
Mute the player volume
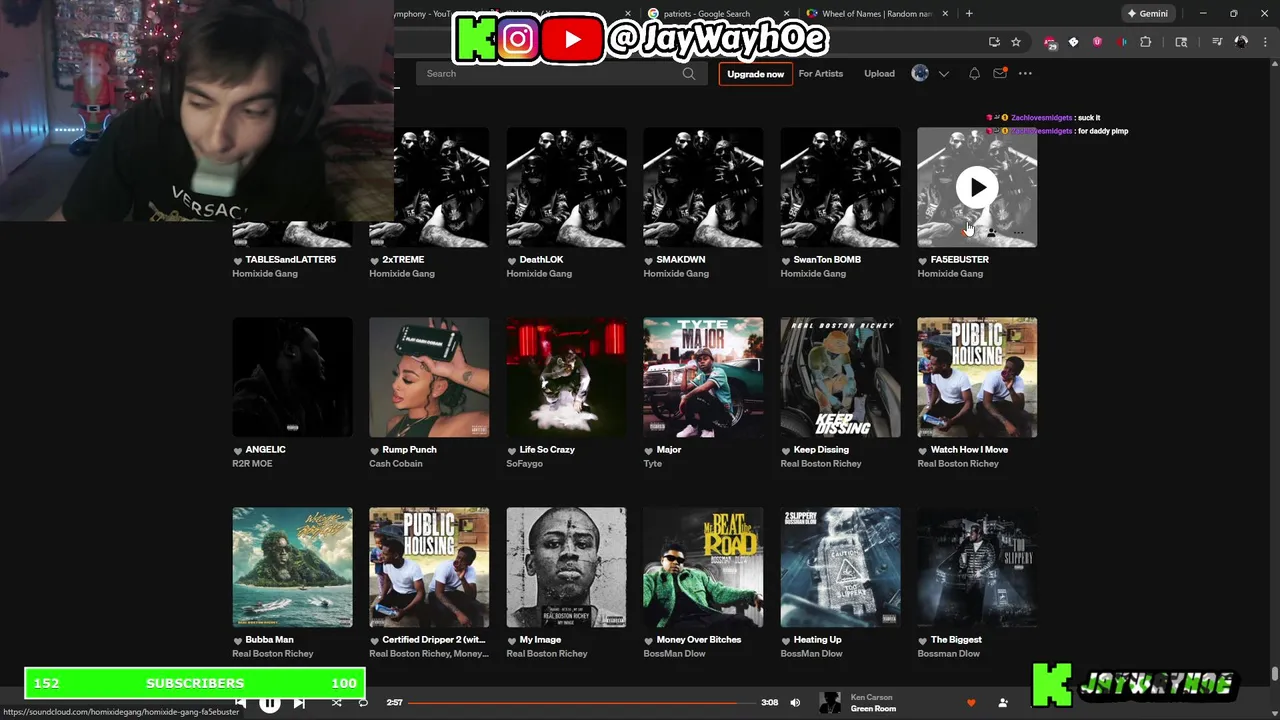click(795, 703)
